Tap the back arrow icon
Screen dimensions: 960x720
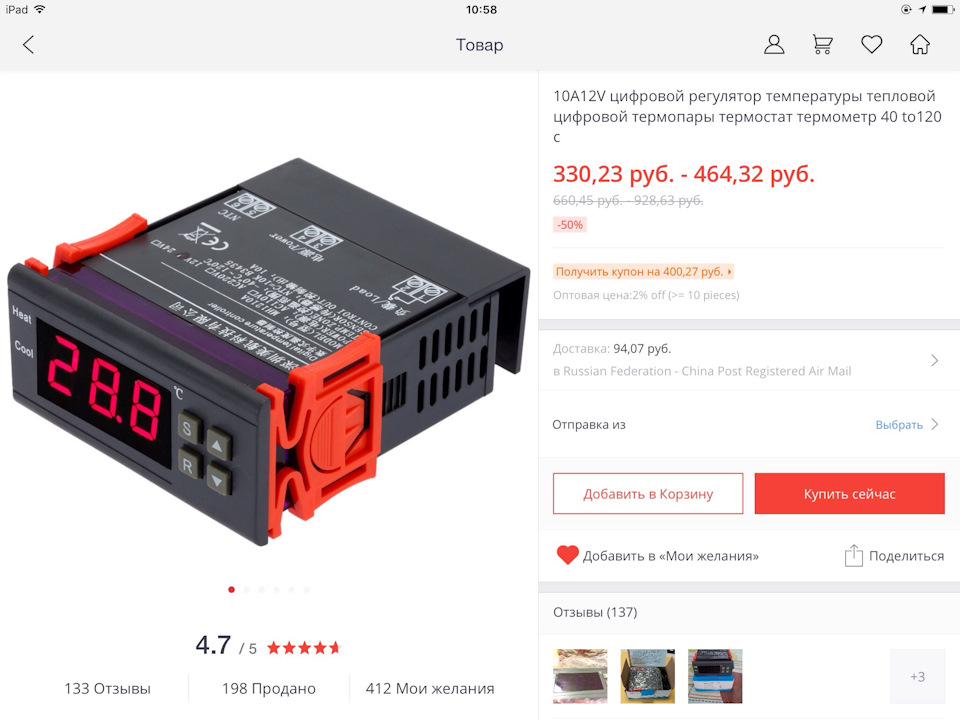coord(28,45)
